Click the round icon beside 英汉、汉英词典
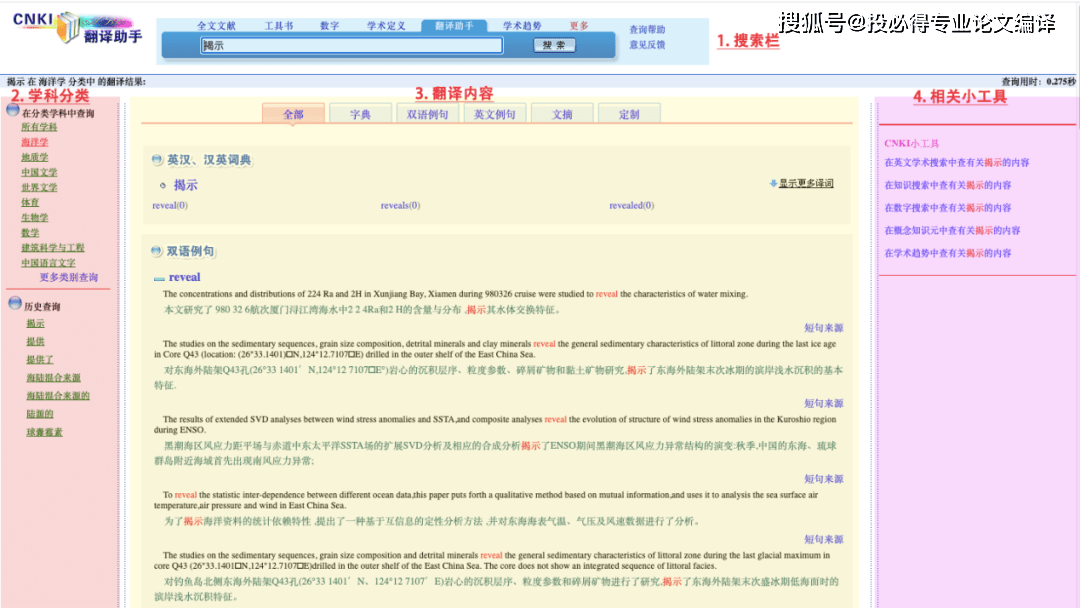Screen dimensions: 1080x608 pyautogui.click(x=157, y=159)
